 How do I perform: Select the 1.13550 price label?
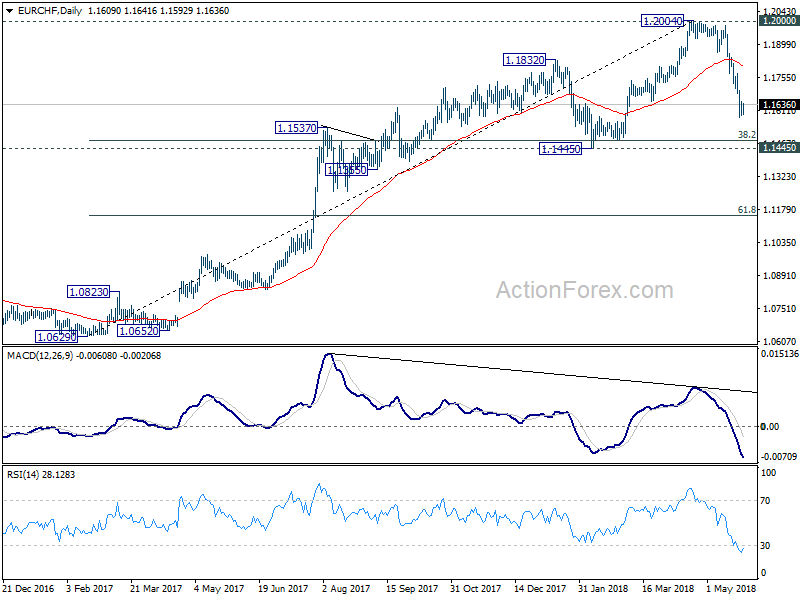[x=346, y=170]
